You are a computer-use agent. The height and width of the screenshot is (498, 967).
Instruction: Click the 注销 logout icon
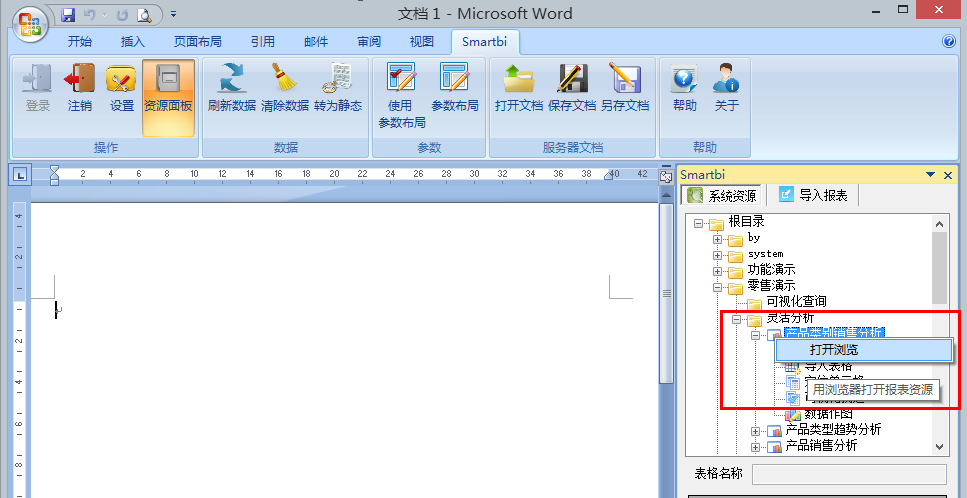tap(80, 78)
